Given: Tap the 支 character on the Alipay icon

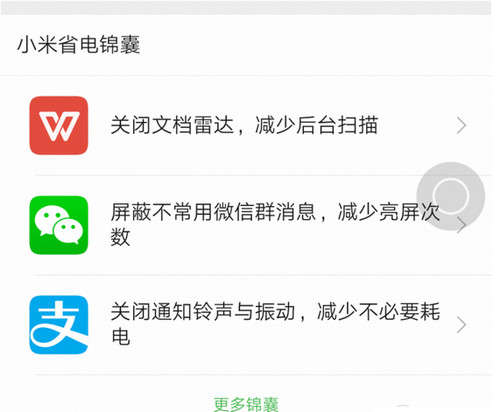Looking at the screenshot, I should pos(59,324).
